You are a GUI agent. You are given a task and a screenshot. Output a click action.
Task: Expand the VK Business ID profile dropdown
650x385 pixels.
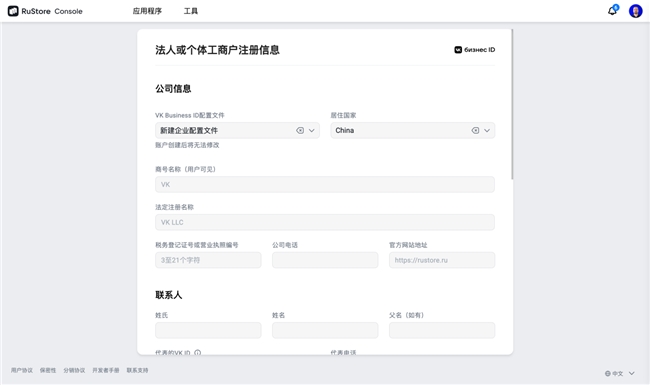point(312,131)
